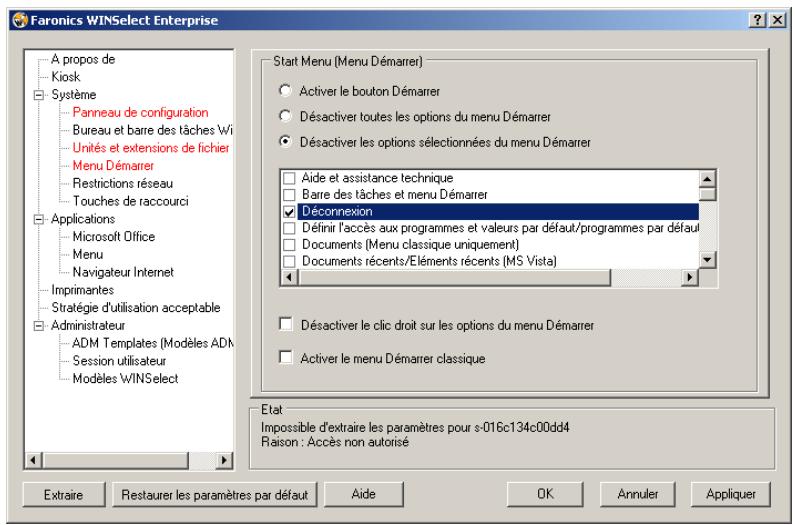795x525 pixels.
Task: Select Menu Démarrer tree item
Action: pos(113,166)
